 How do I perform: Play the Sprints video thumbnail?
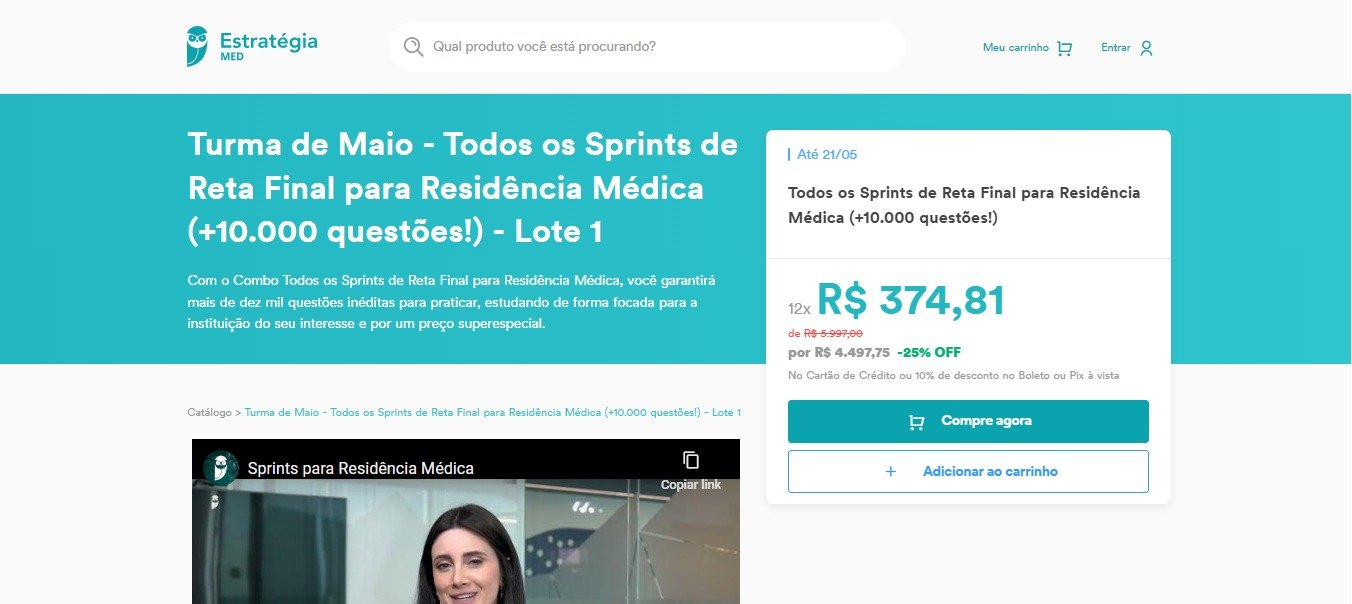click(466, 540)
